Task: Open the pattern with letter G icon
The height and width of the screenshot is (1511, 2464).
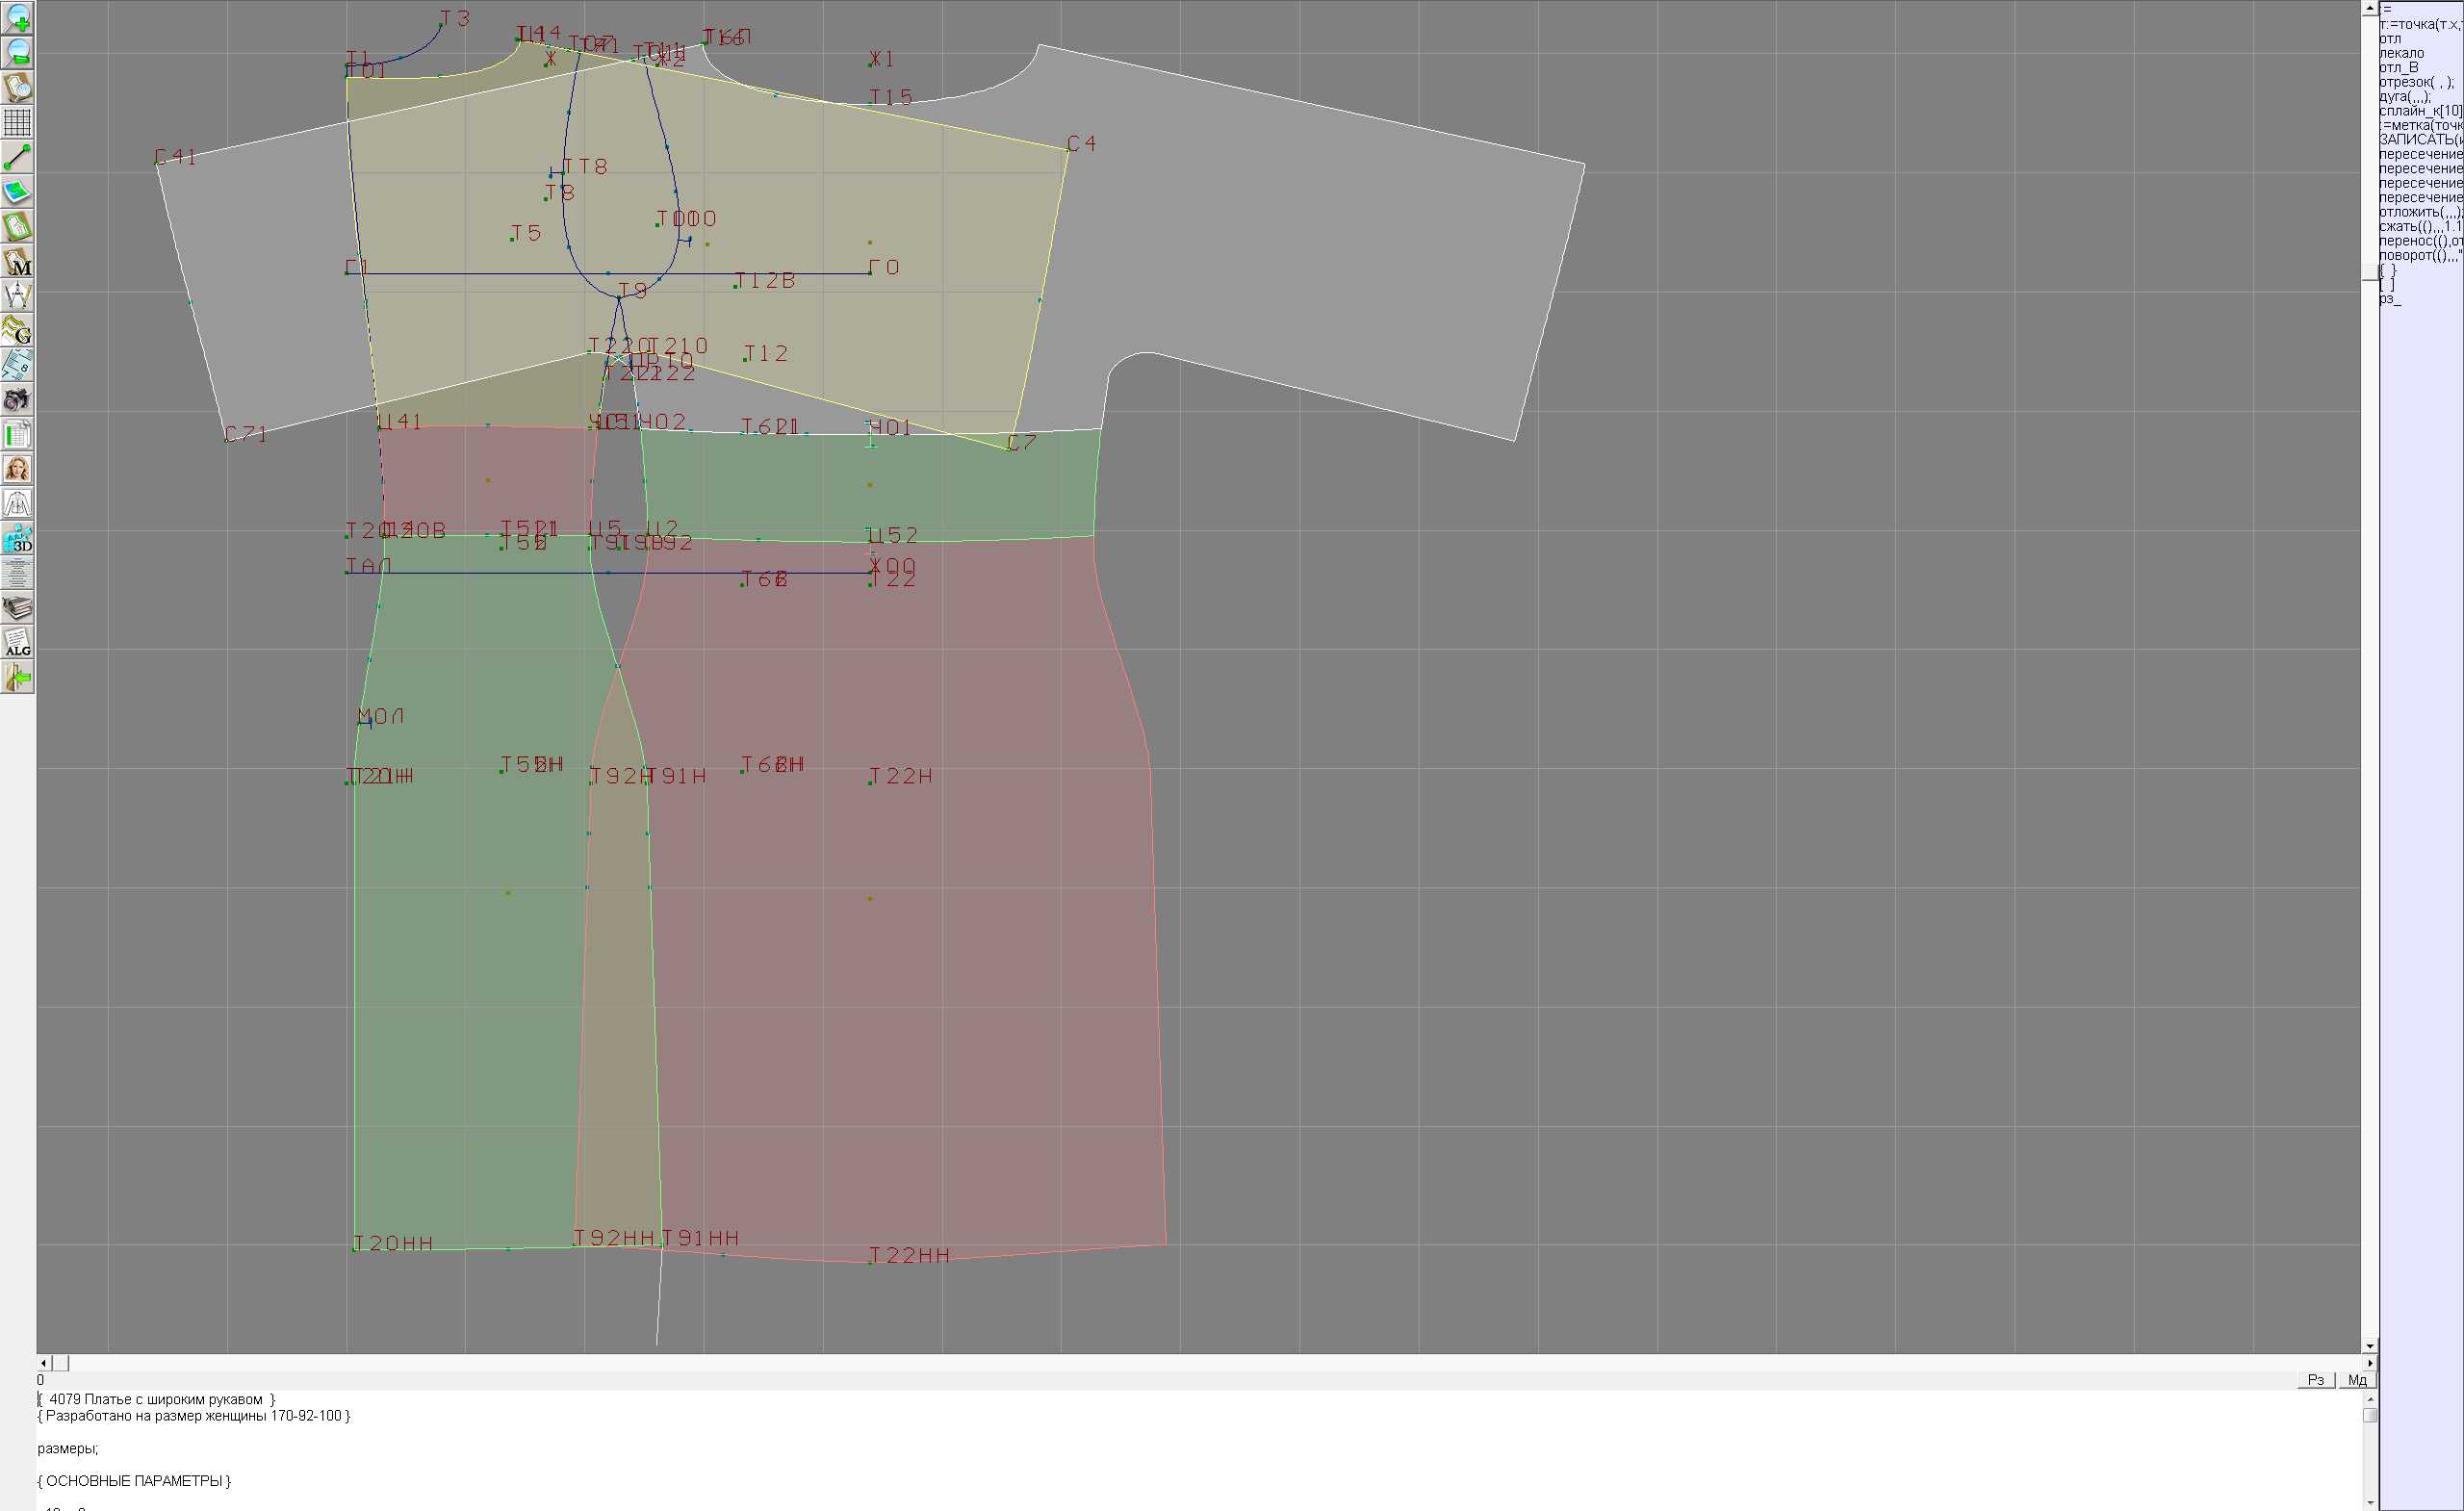Action: click(x=17, y=330)
